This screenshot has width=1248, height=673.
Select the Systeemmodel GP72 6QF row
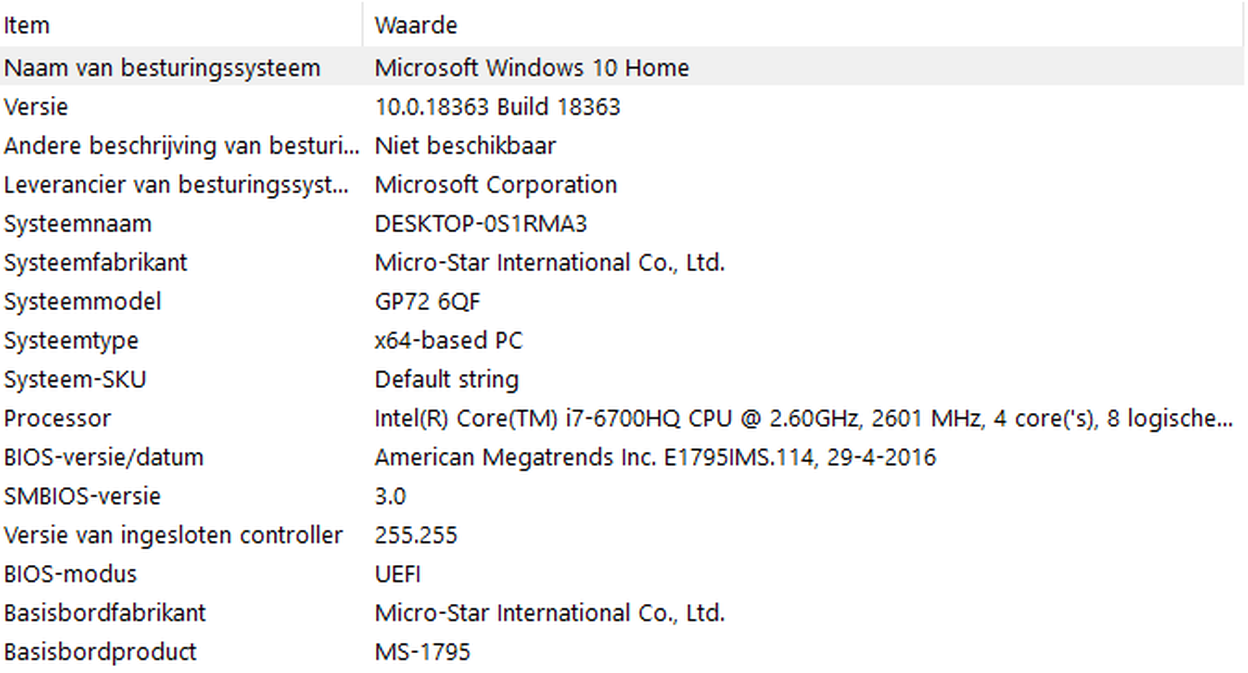(x=622, y=302)
